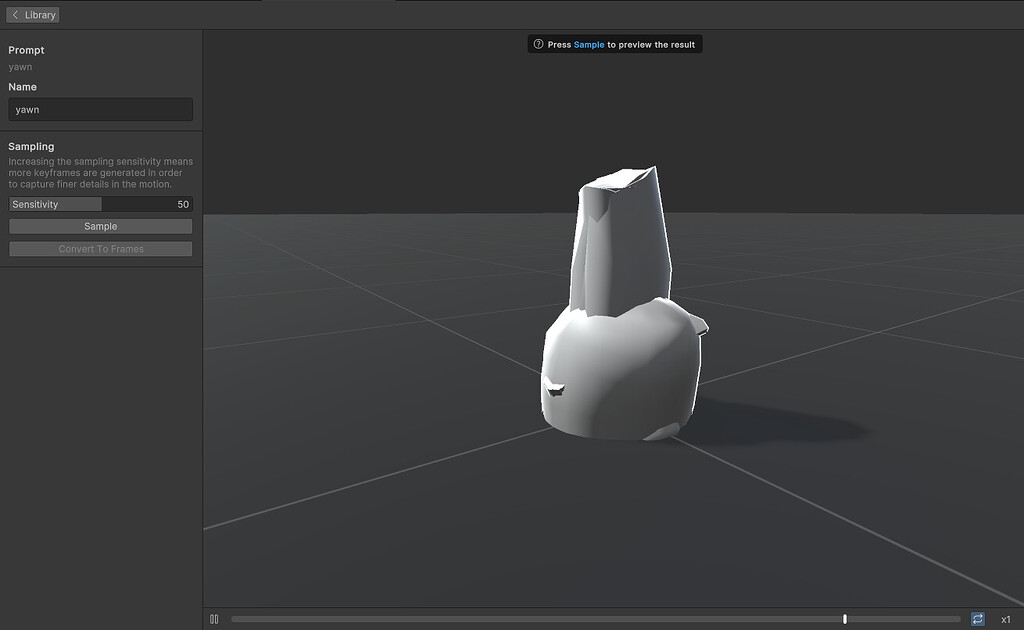This screenshot has width=1024, height=630.
Task: Click the help question-mark icon in the tooltip
Action: (x=537, y=43)
